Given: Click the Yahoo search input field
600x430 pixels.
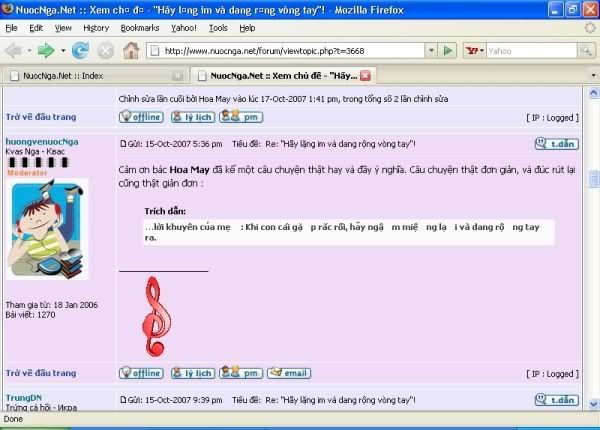Looking at the screenshot, I should tap(530, 50).
